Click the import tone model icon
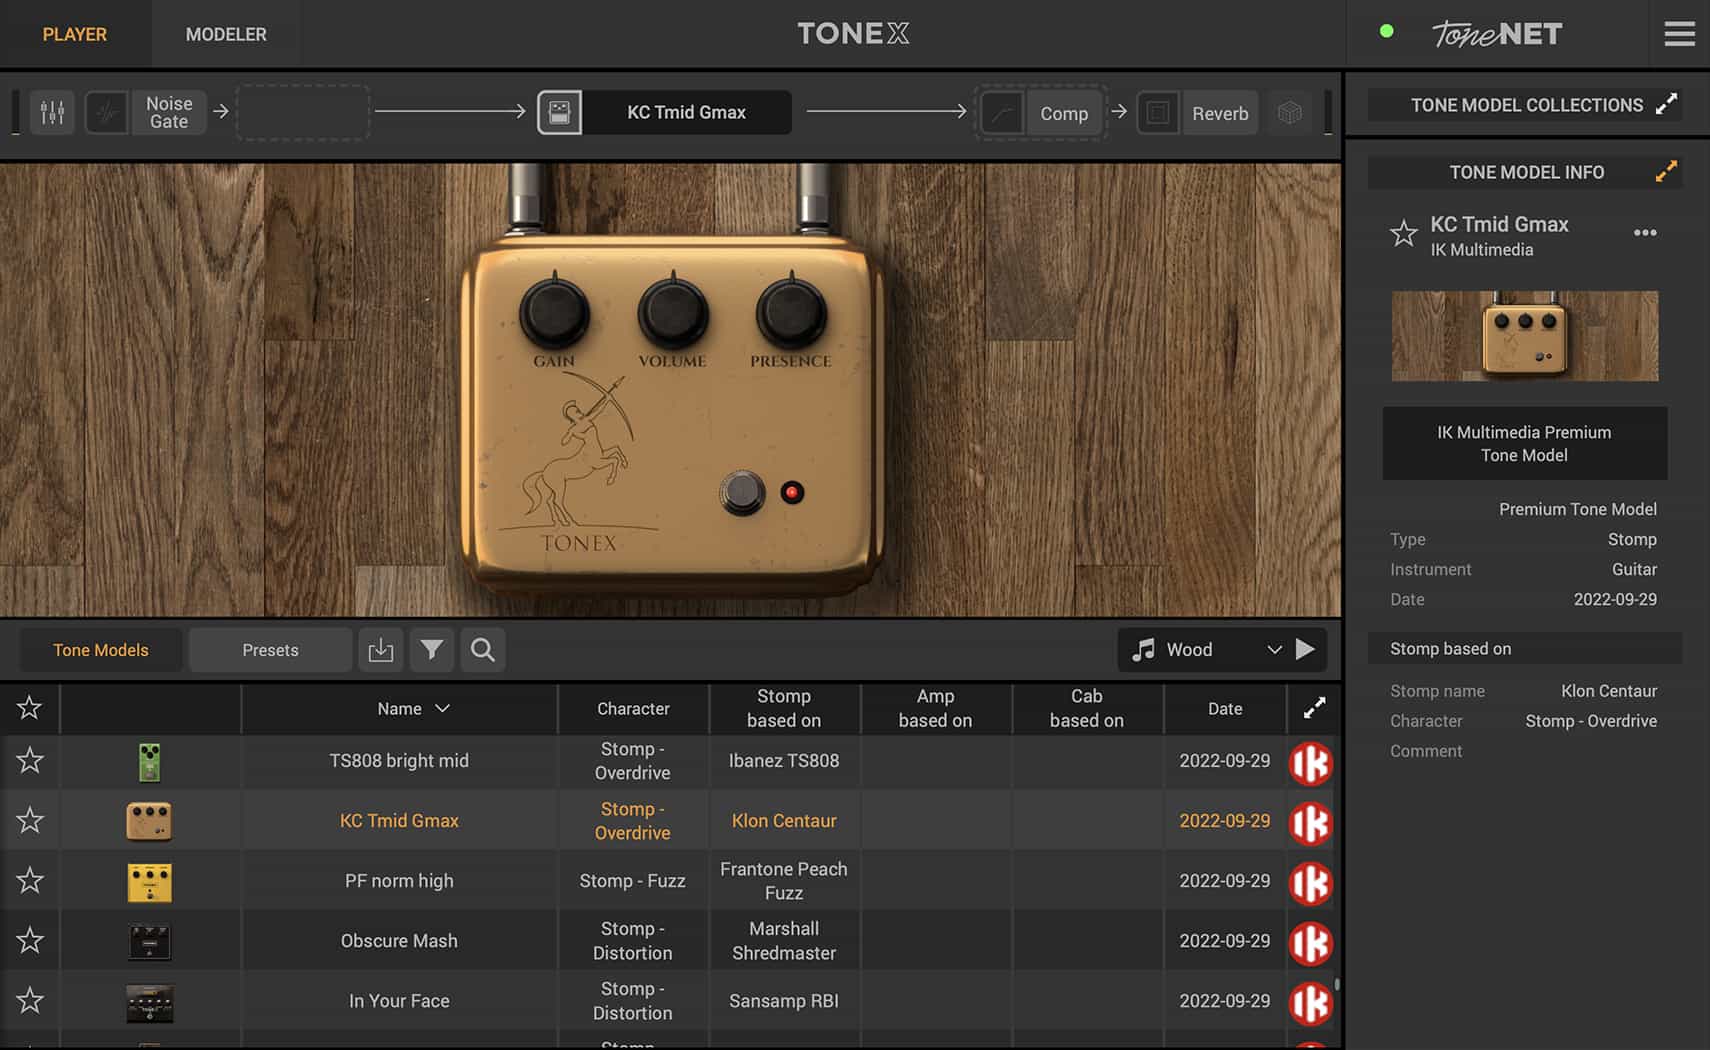This screenshot has height=1050, width=1710. tap(380, 650)
